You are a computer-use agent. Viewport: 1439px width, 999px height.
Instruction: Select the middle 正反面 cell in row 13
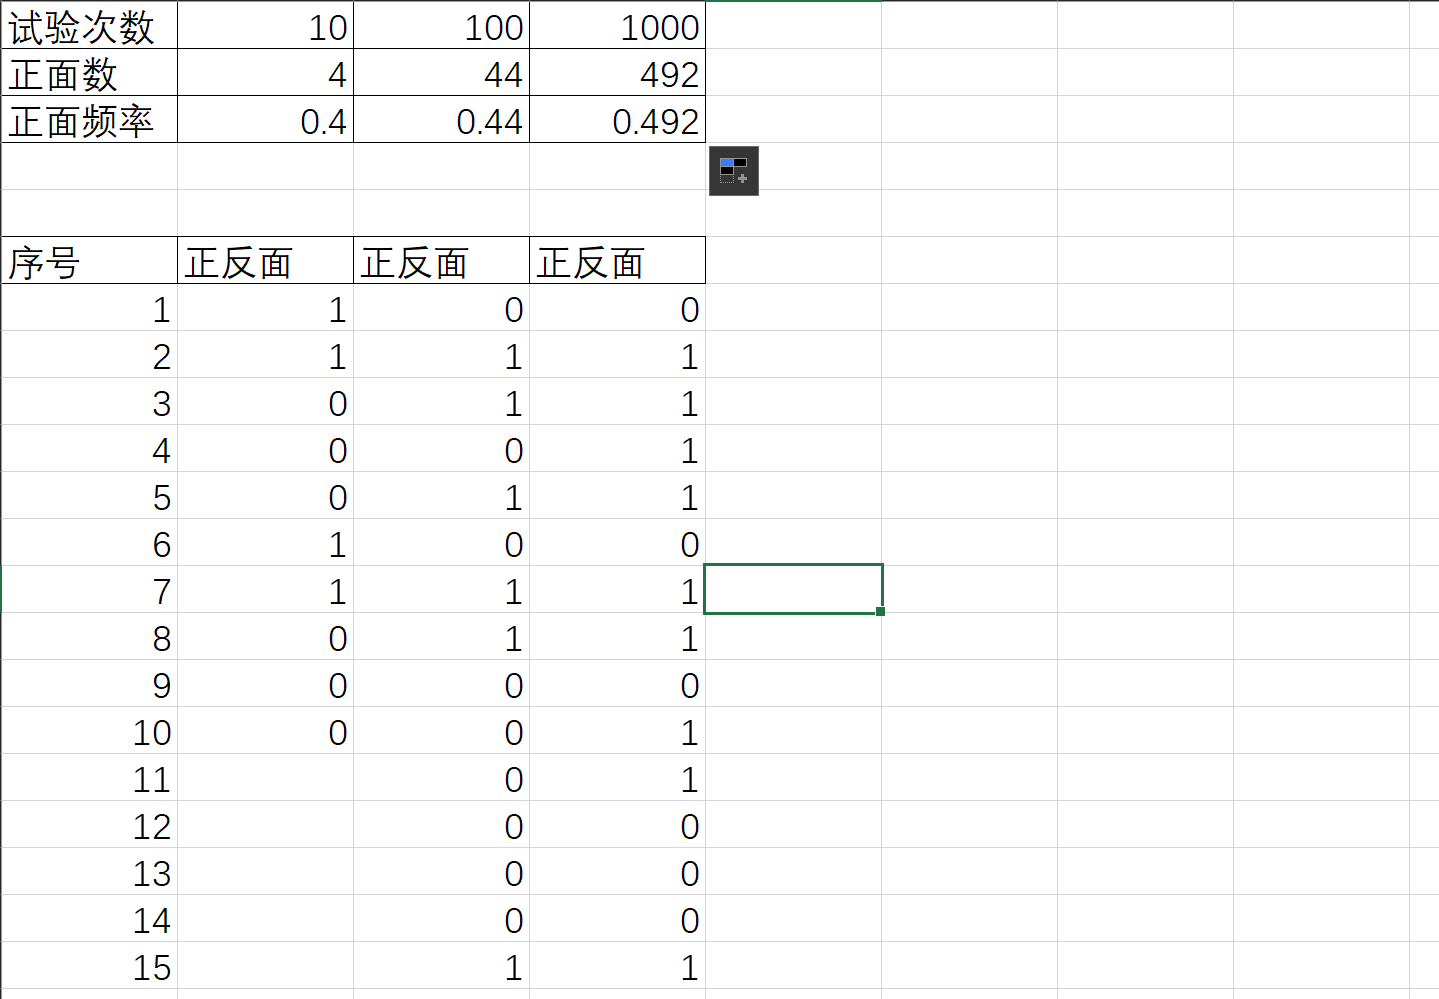[x=442, y=871]
